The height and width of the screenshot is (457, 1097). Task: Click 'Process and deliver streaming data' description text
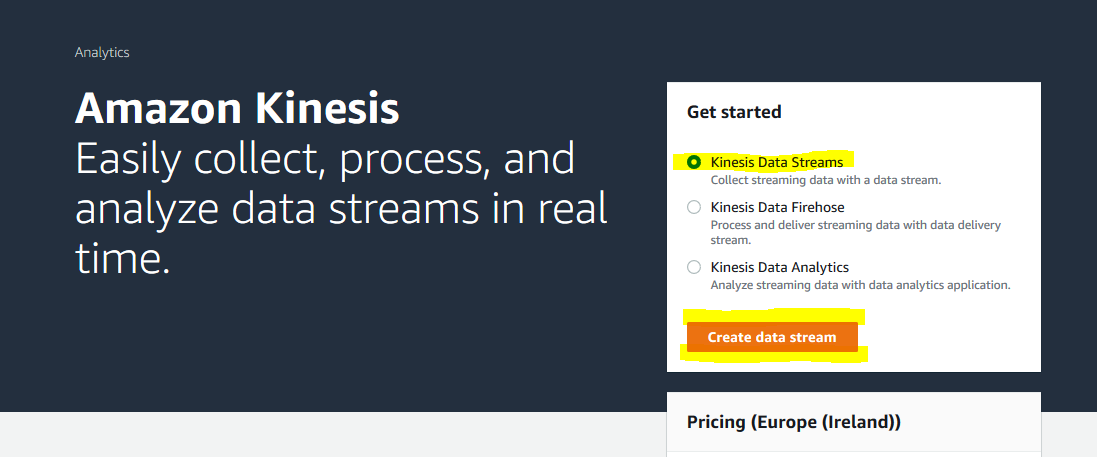[856, 225]
